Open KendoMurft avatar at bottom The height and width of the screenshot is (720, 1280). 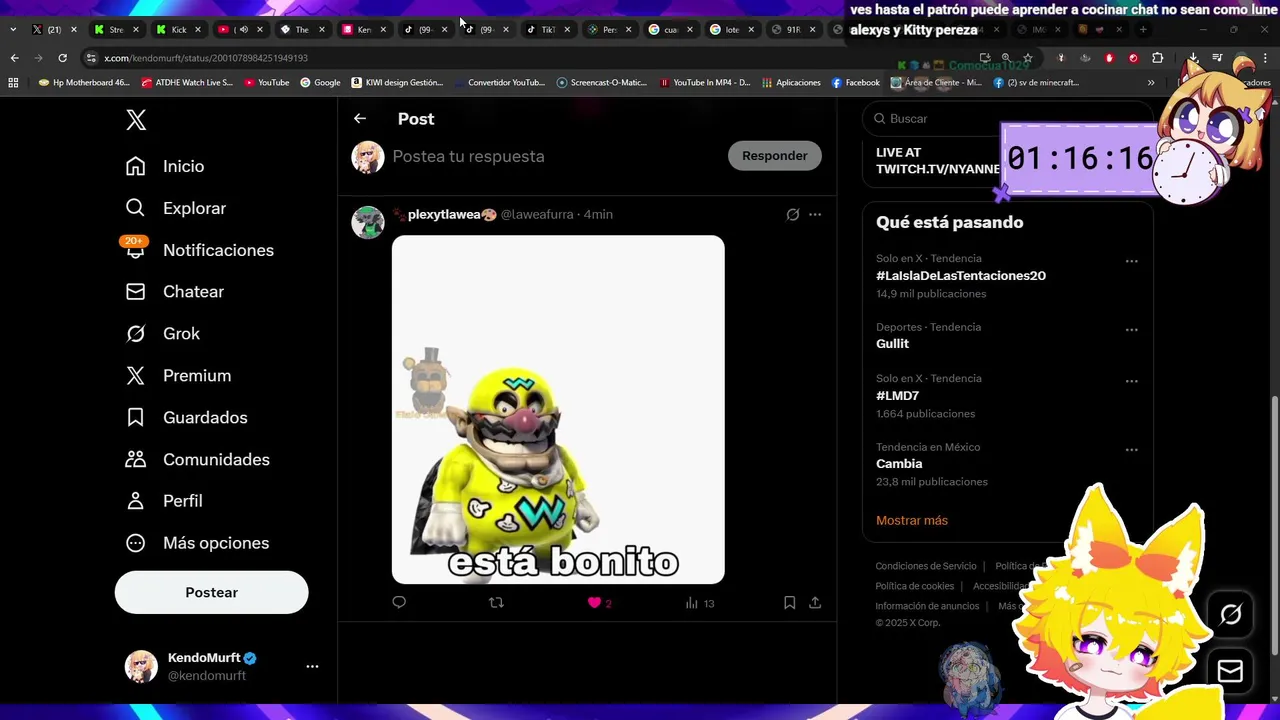(x=141, y=667)
